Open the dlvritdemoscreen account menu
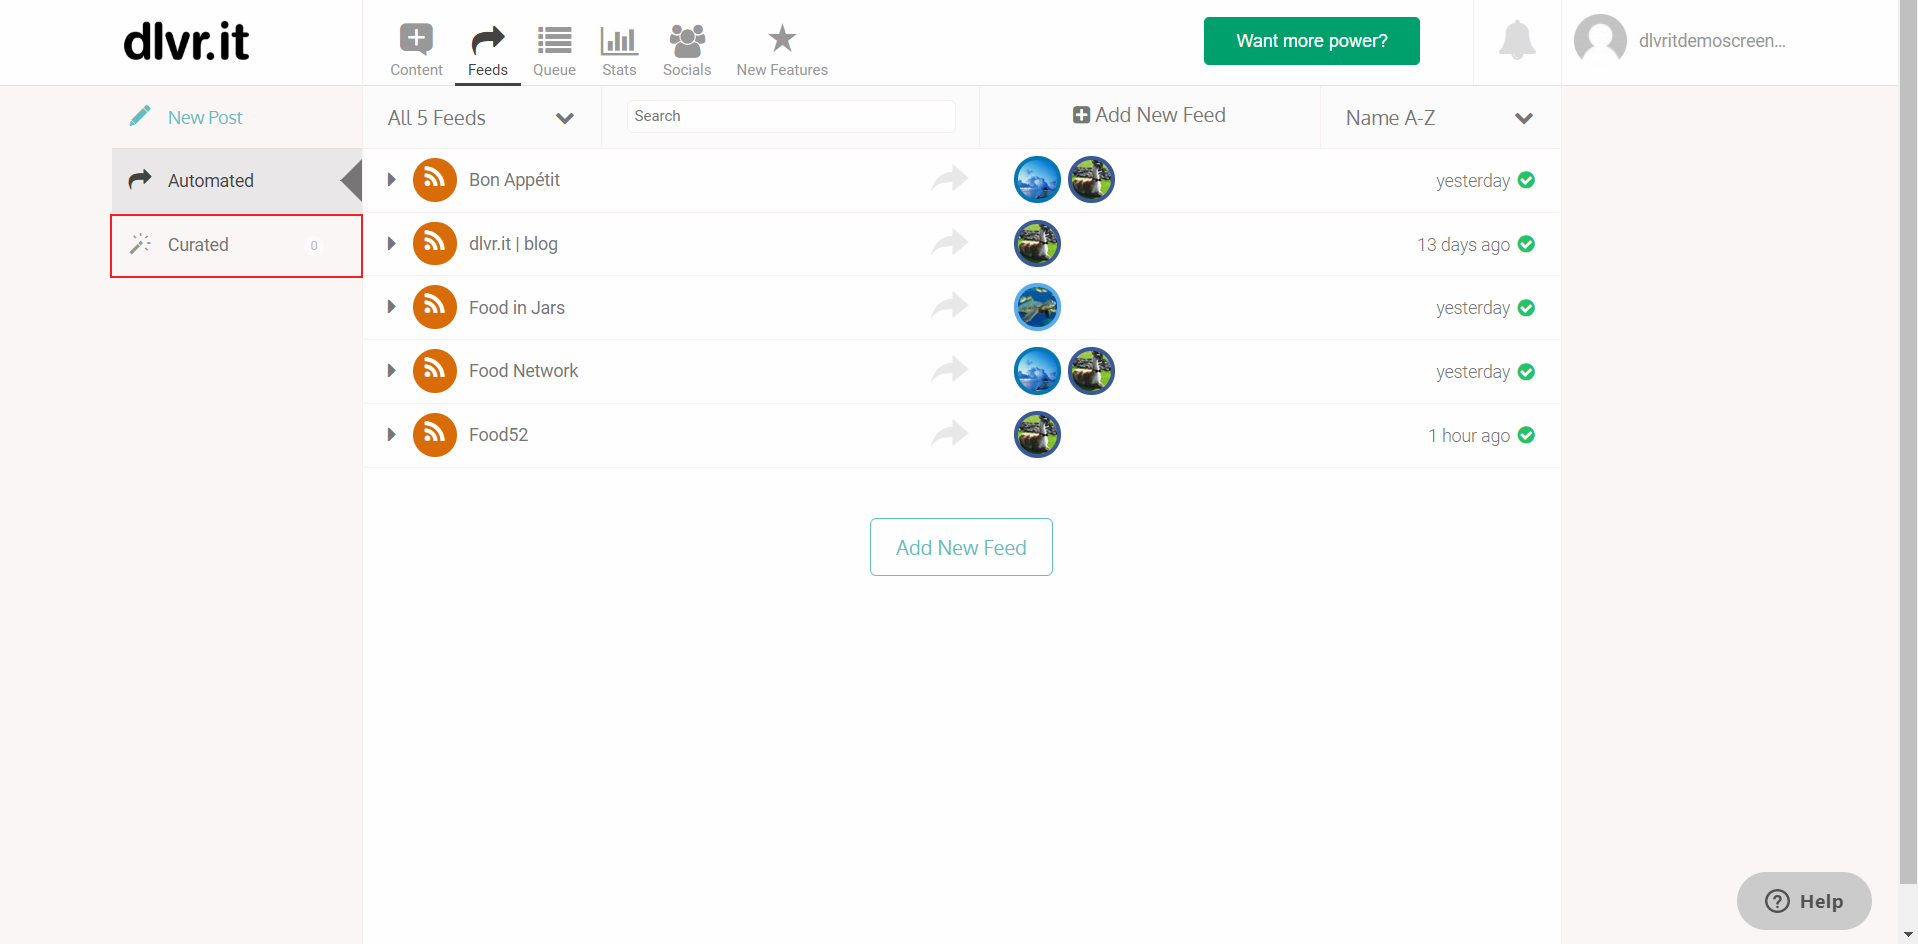 [1711, 41]
